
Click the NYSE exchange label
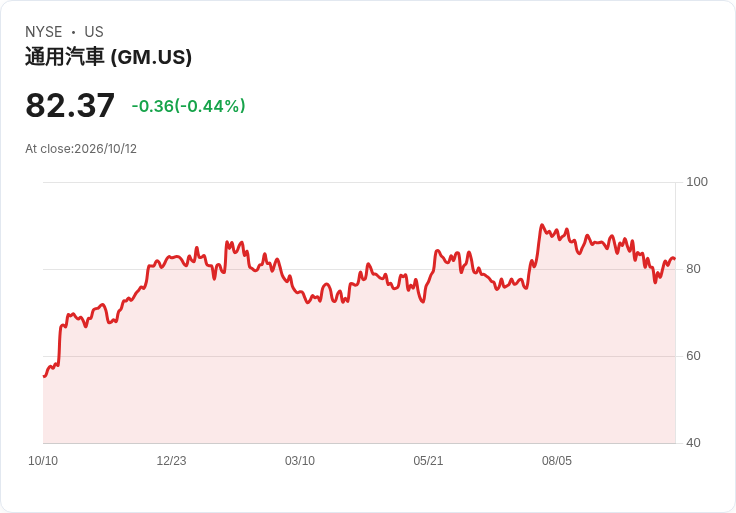[44, 32]
